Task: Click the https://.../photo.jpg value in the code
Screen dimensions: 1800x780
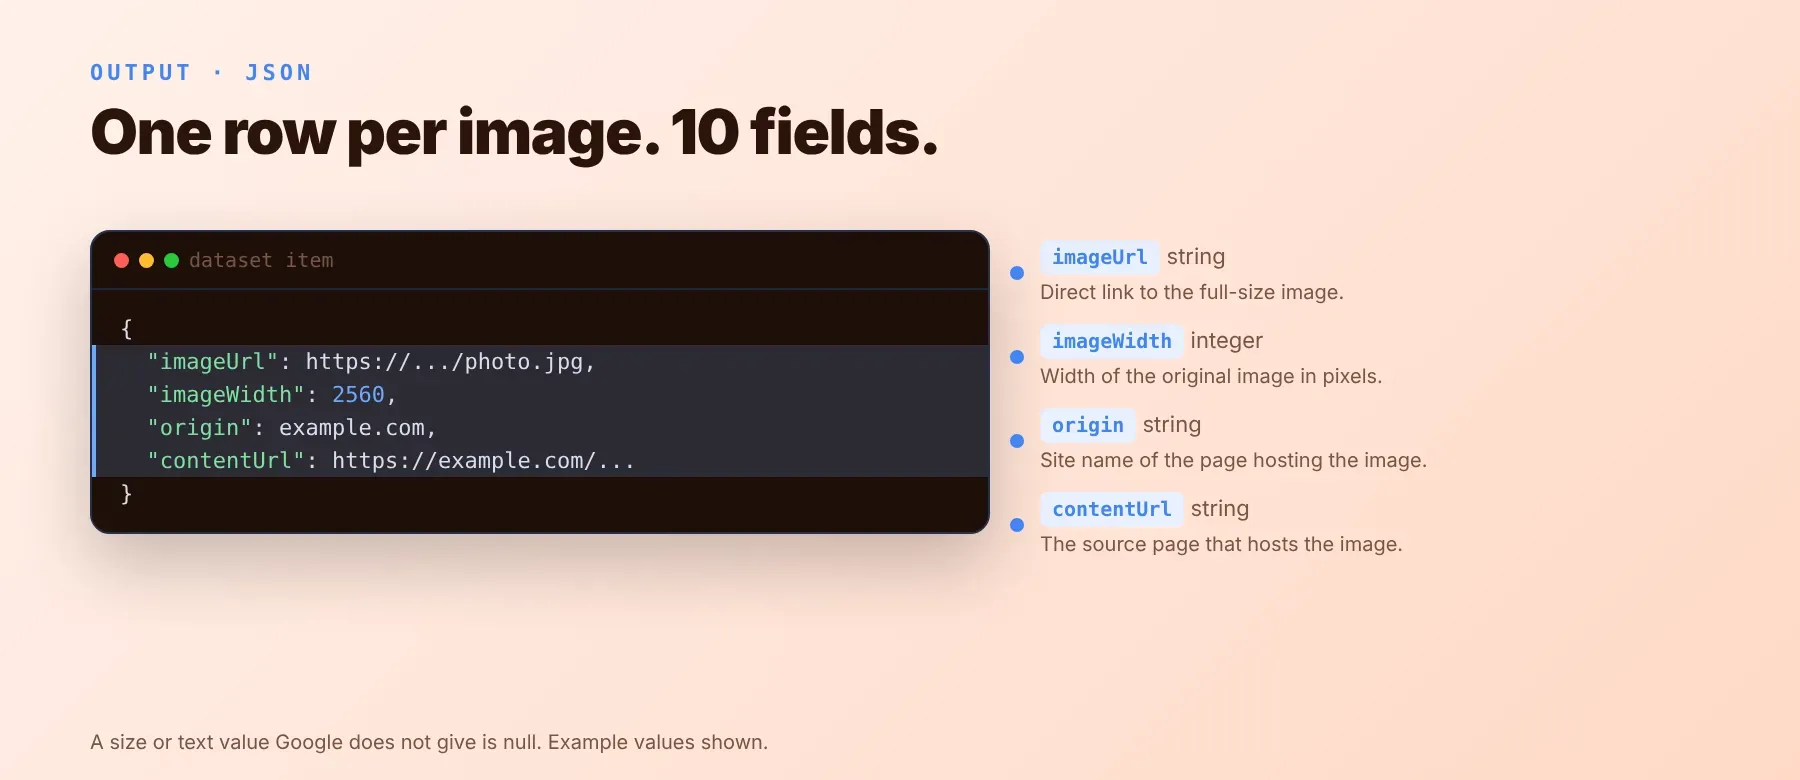Action: pos(444,362)
